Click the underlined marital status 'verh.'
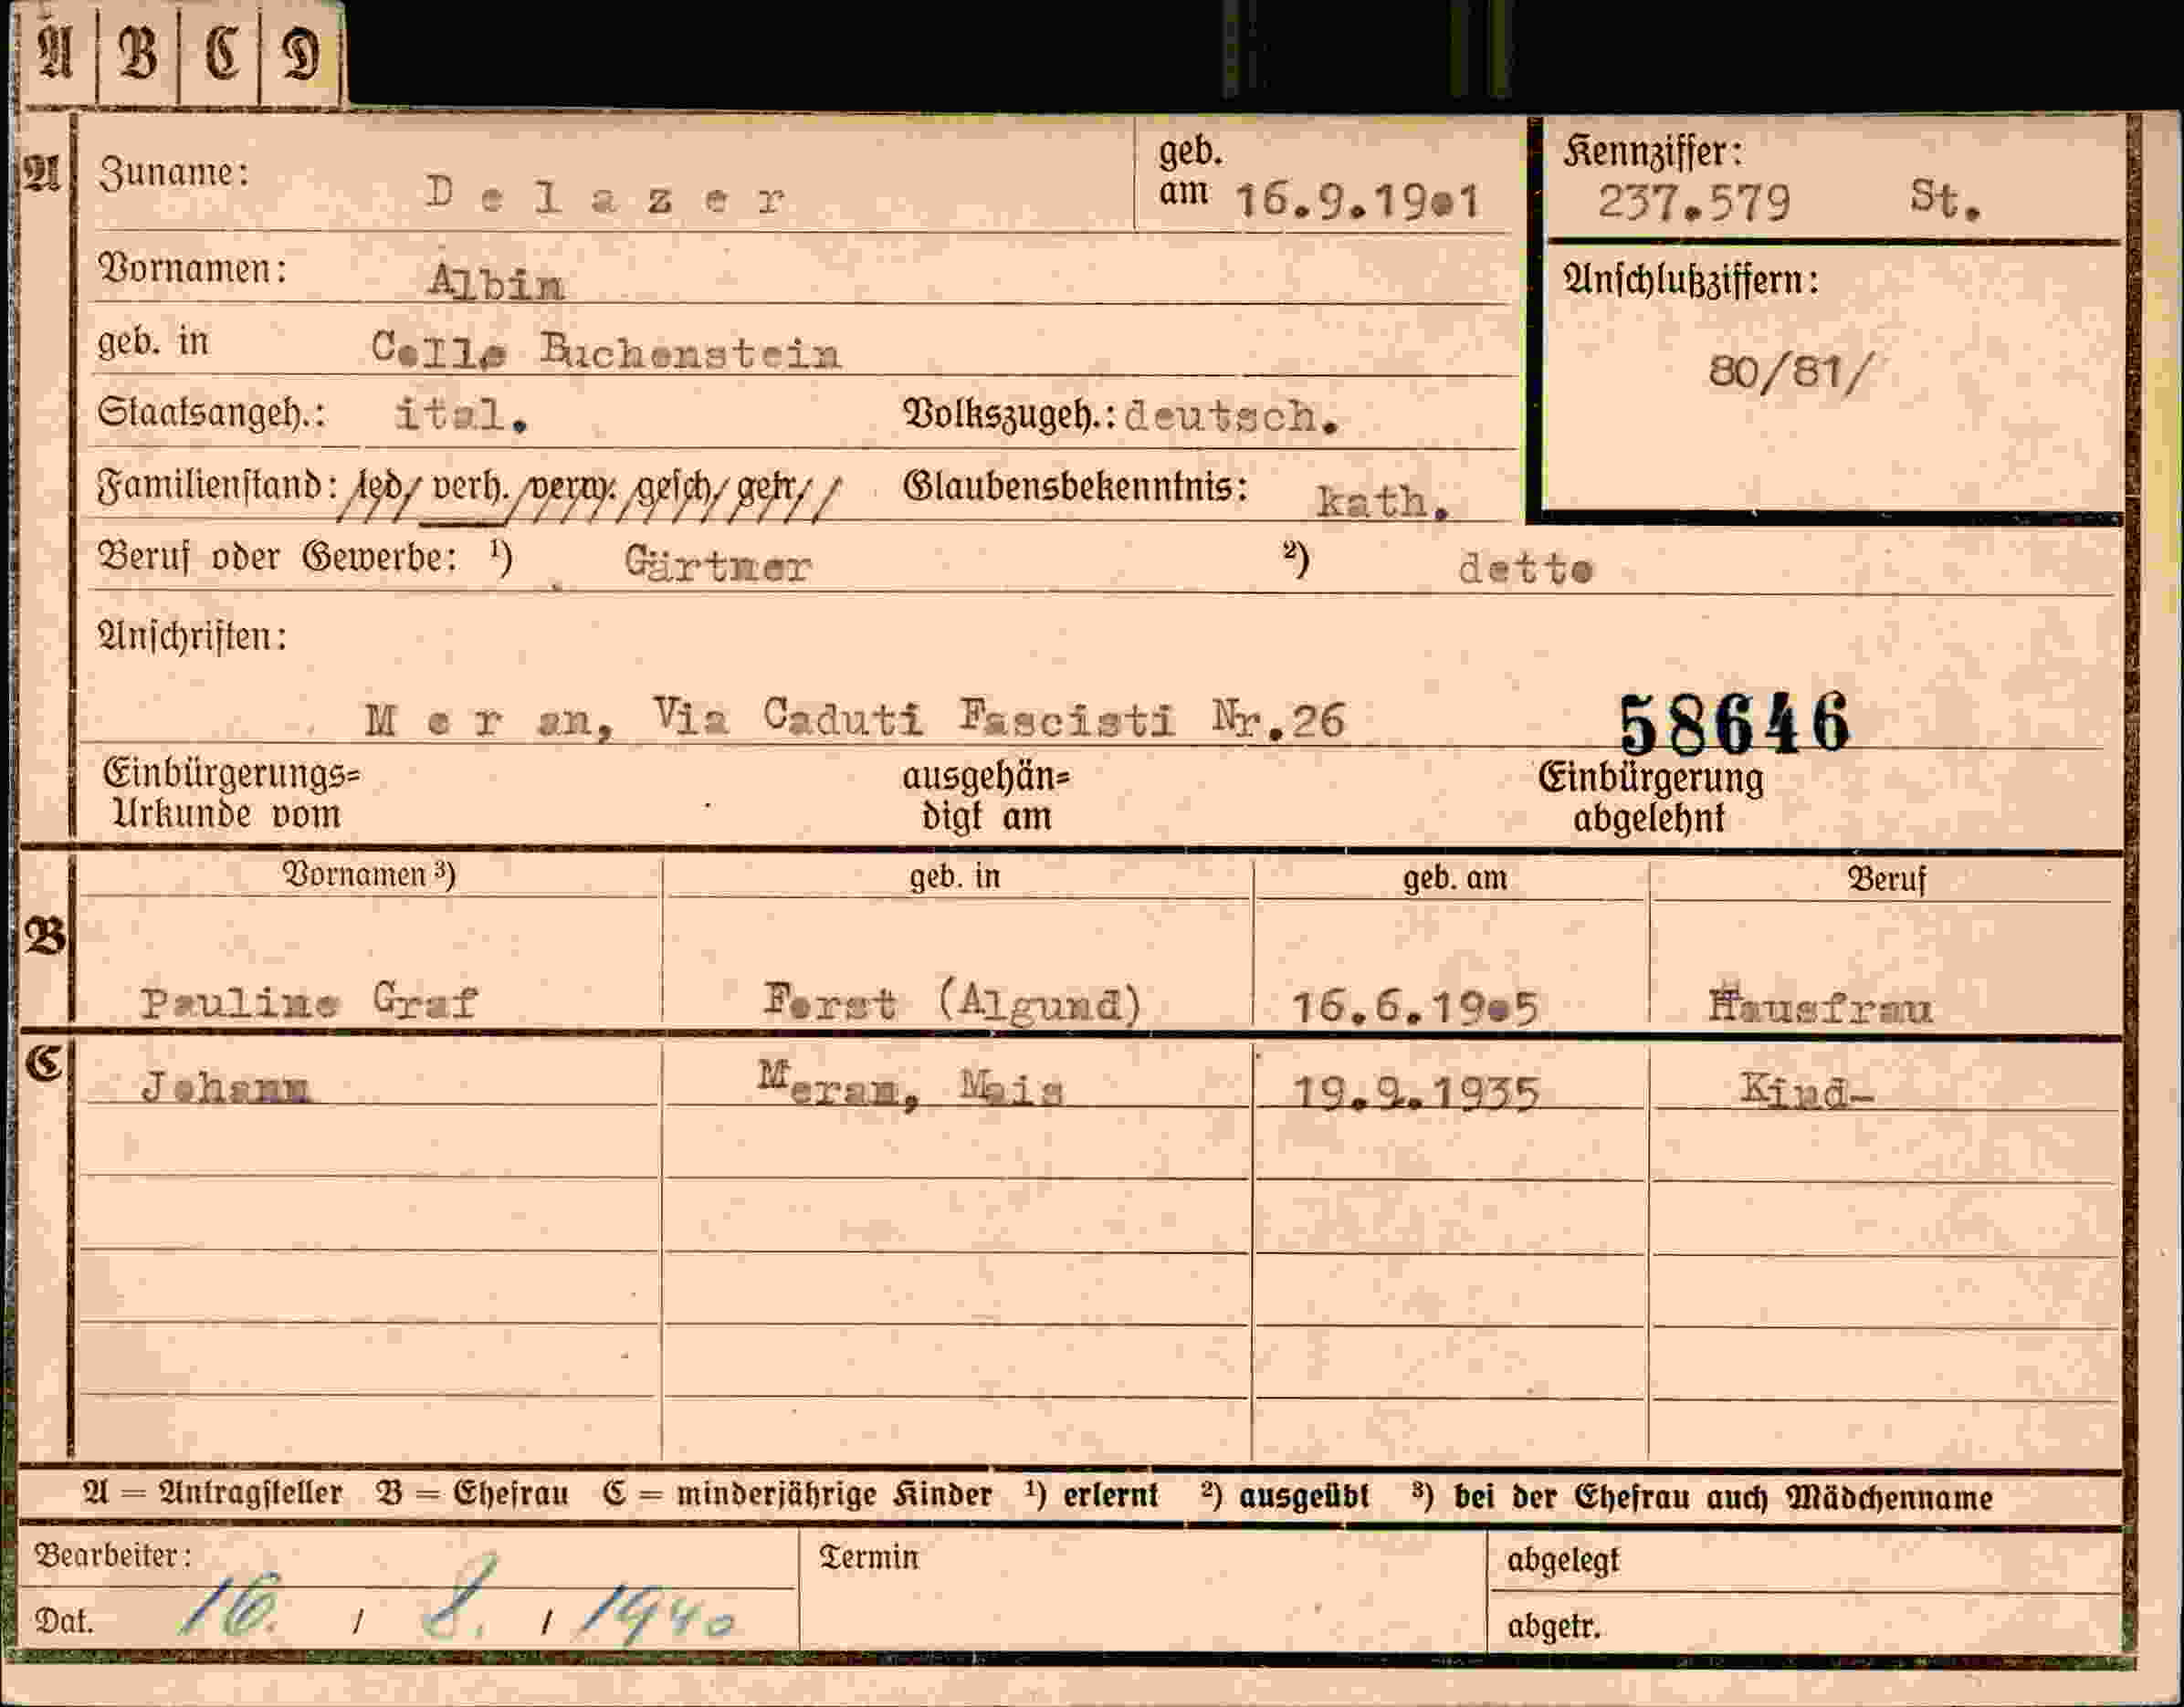 470,488
